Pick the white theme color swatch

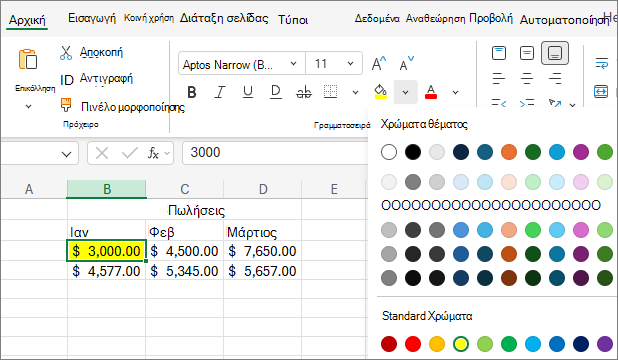[x=389, y=152]
